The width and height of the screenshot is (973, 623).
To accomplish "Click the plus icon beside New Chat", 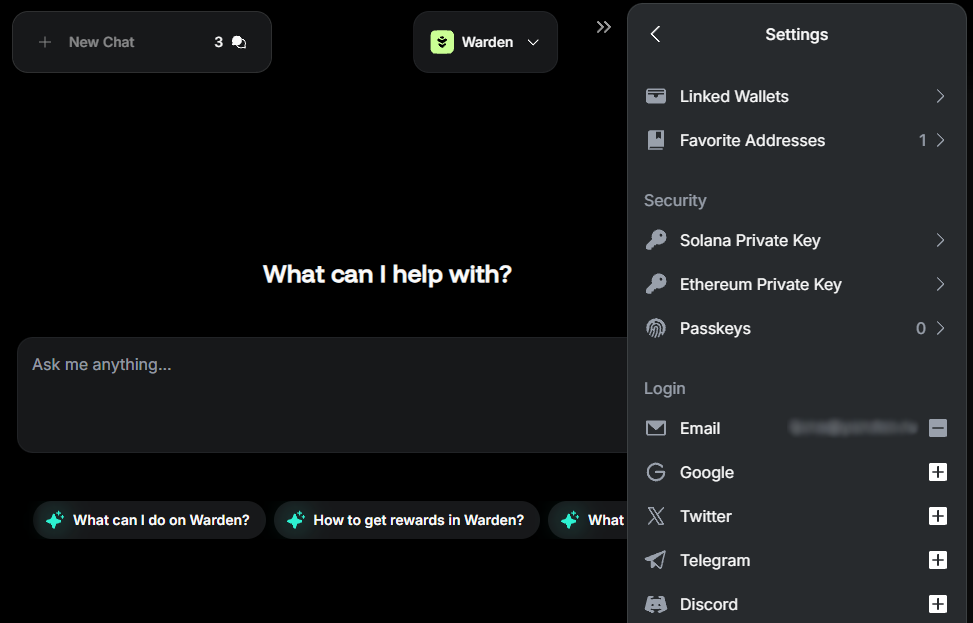I will point(45,42).
